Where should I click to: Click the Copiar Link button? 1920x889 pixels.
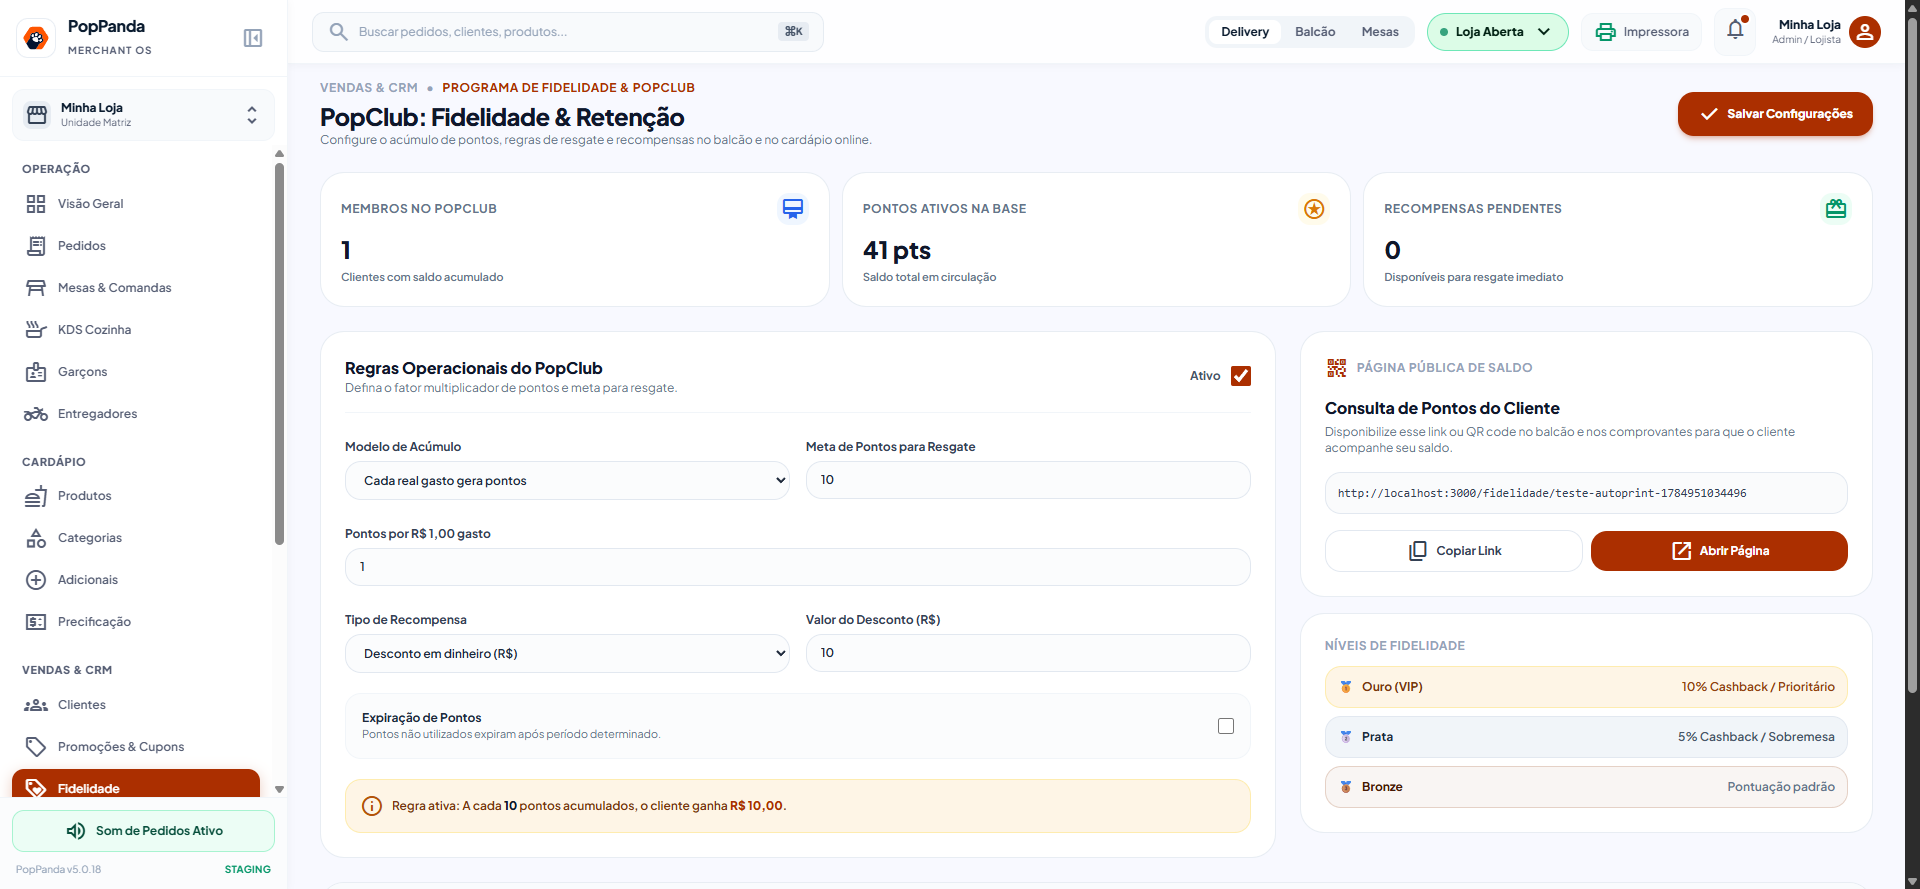coord(1454,551)
